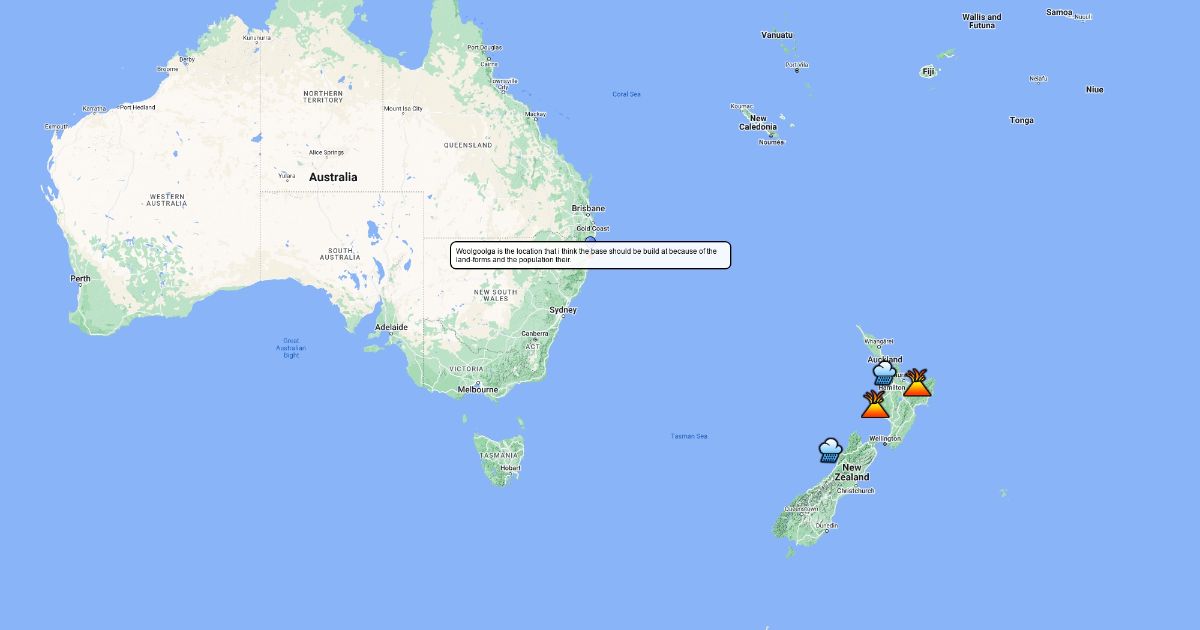
Task: Click the volcano icon east of Hamilton
Action: click(x=917, y=382)
